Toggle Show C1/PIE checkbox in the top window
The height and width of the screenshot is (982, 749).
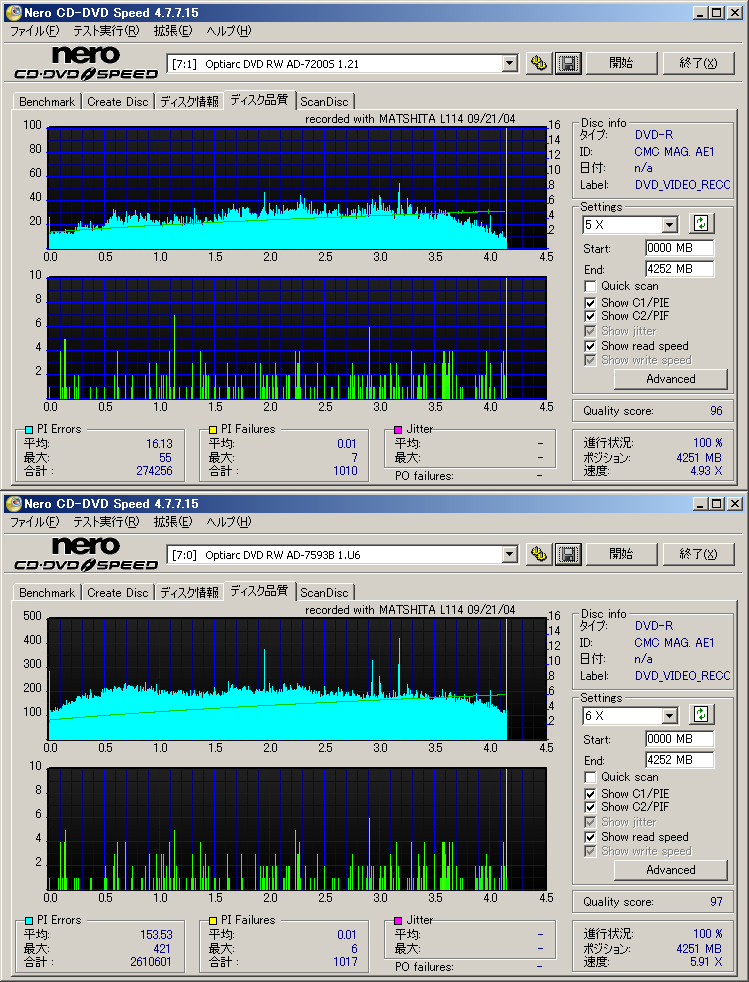click(590, 302)
